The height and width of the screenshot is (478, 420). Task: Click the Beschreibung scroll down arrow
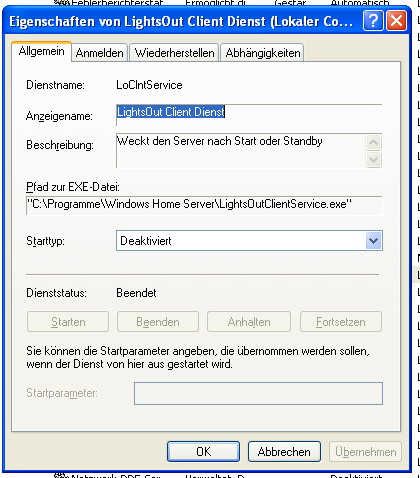click(x=374, y=159)
